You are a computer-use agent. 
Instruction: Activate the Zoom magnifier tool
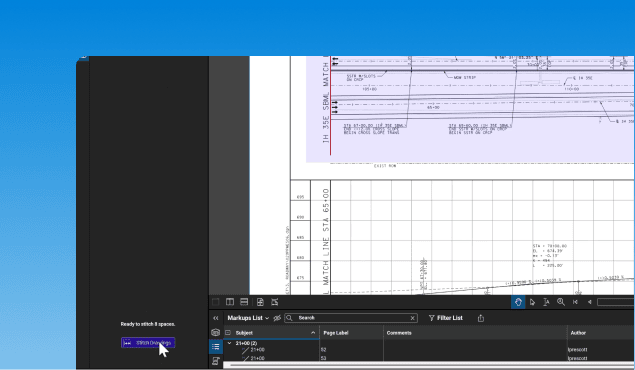coord(561,302)
